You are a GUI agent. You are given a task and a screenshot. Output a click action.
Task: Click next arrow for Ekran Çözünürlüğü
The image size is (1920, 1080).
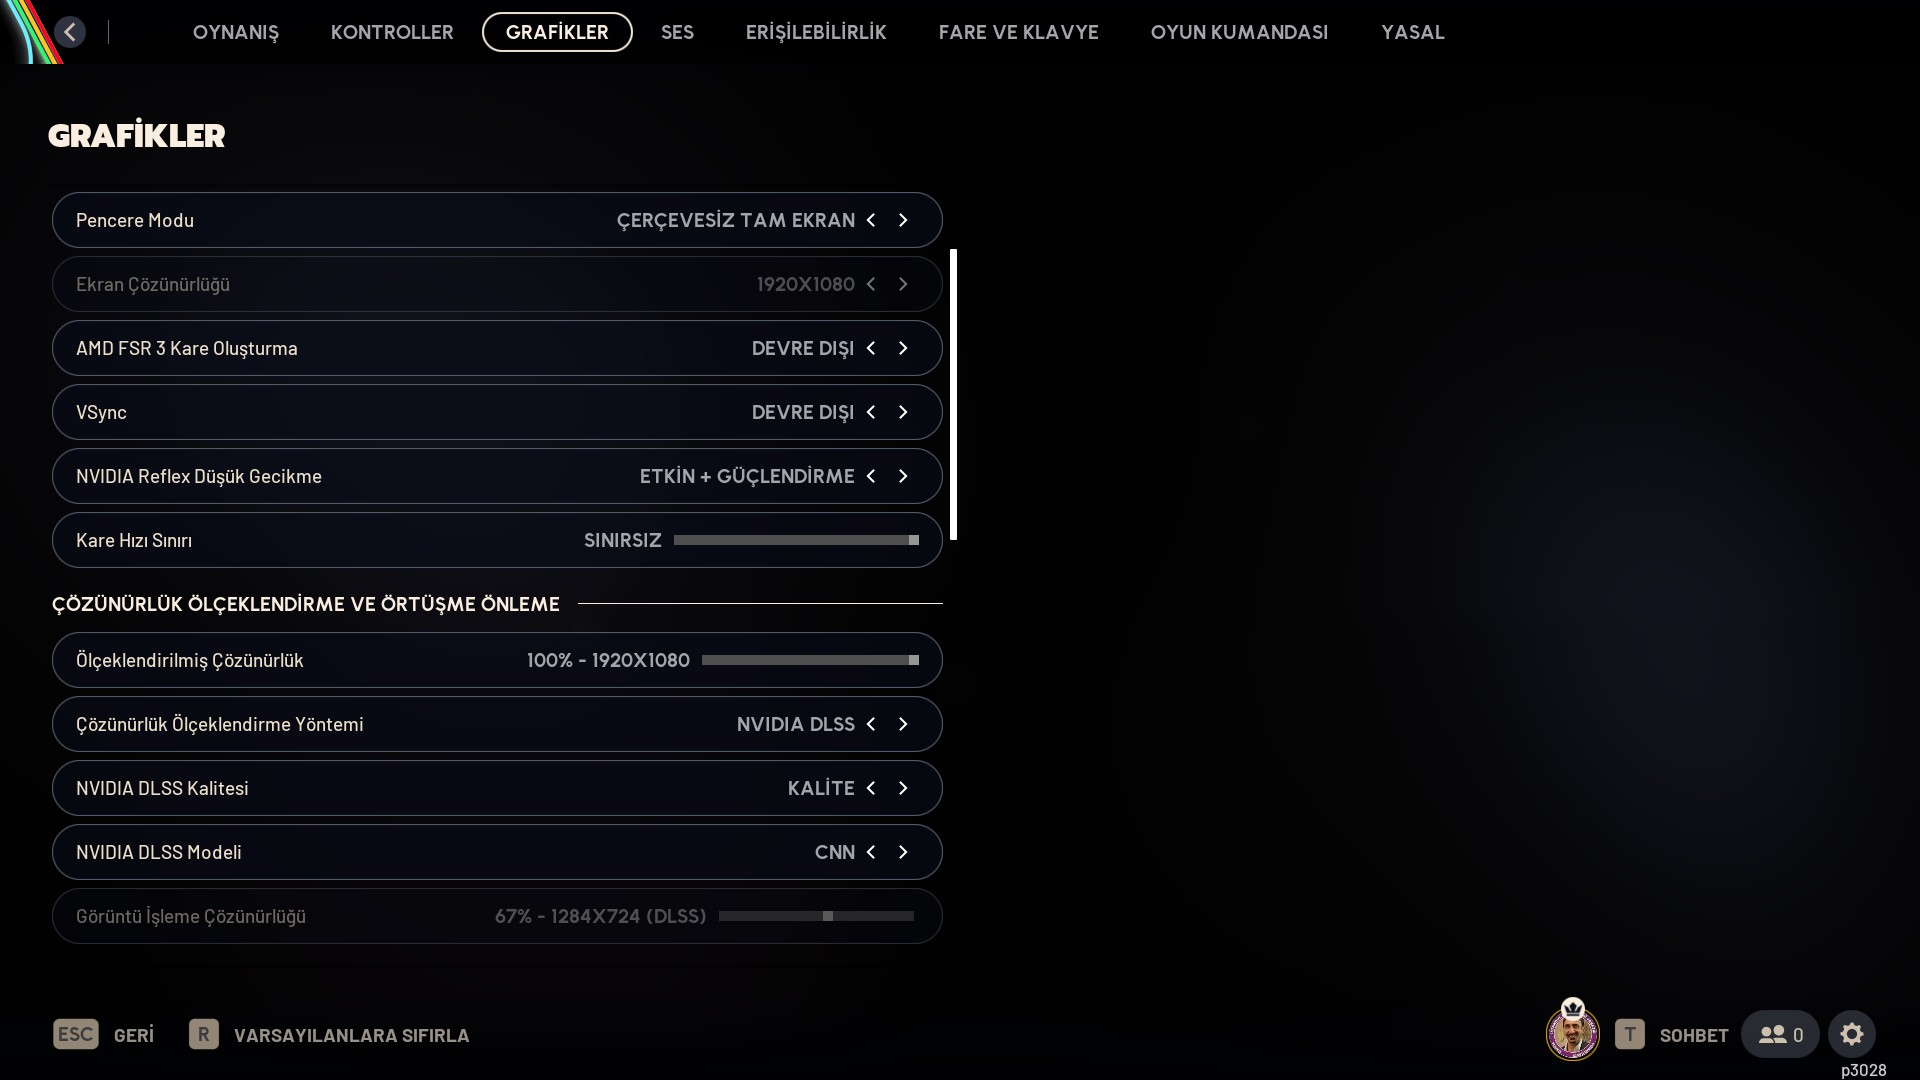tap(903, 284)
